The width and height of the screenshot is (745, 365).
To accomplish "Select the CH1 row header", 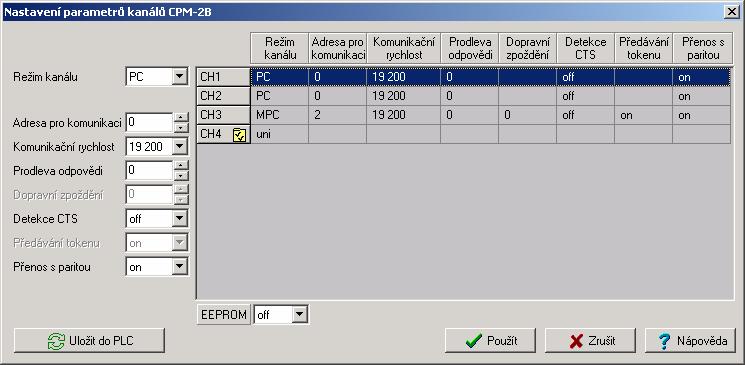I will click(x=223, y=77).
